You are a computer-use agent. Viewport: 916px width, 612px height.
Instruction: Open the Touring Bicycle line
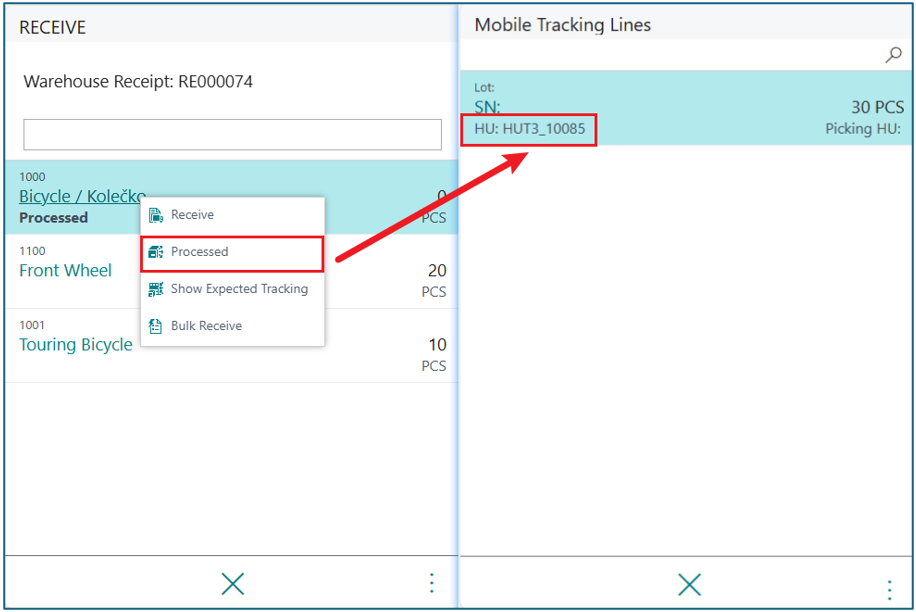point(76,344)
